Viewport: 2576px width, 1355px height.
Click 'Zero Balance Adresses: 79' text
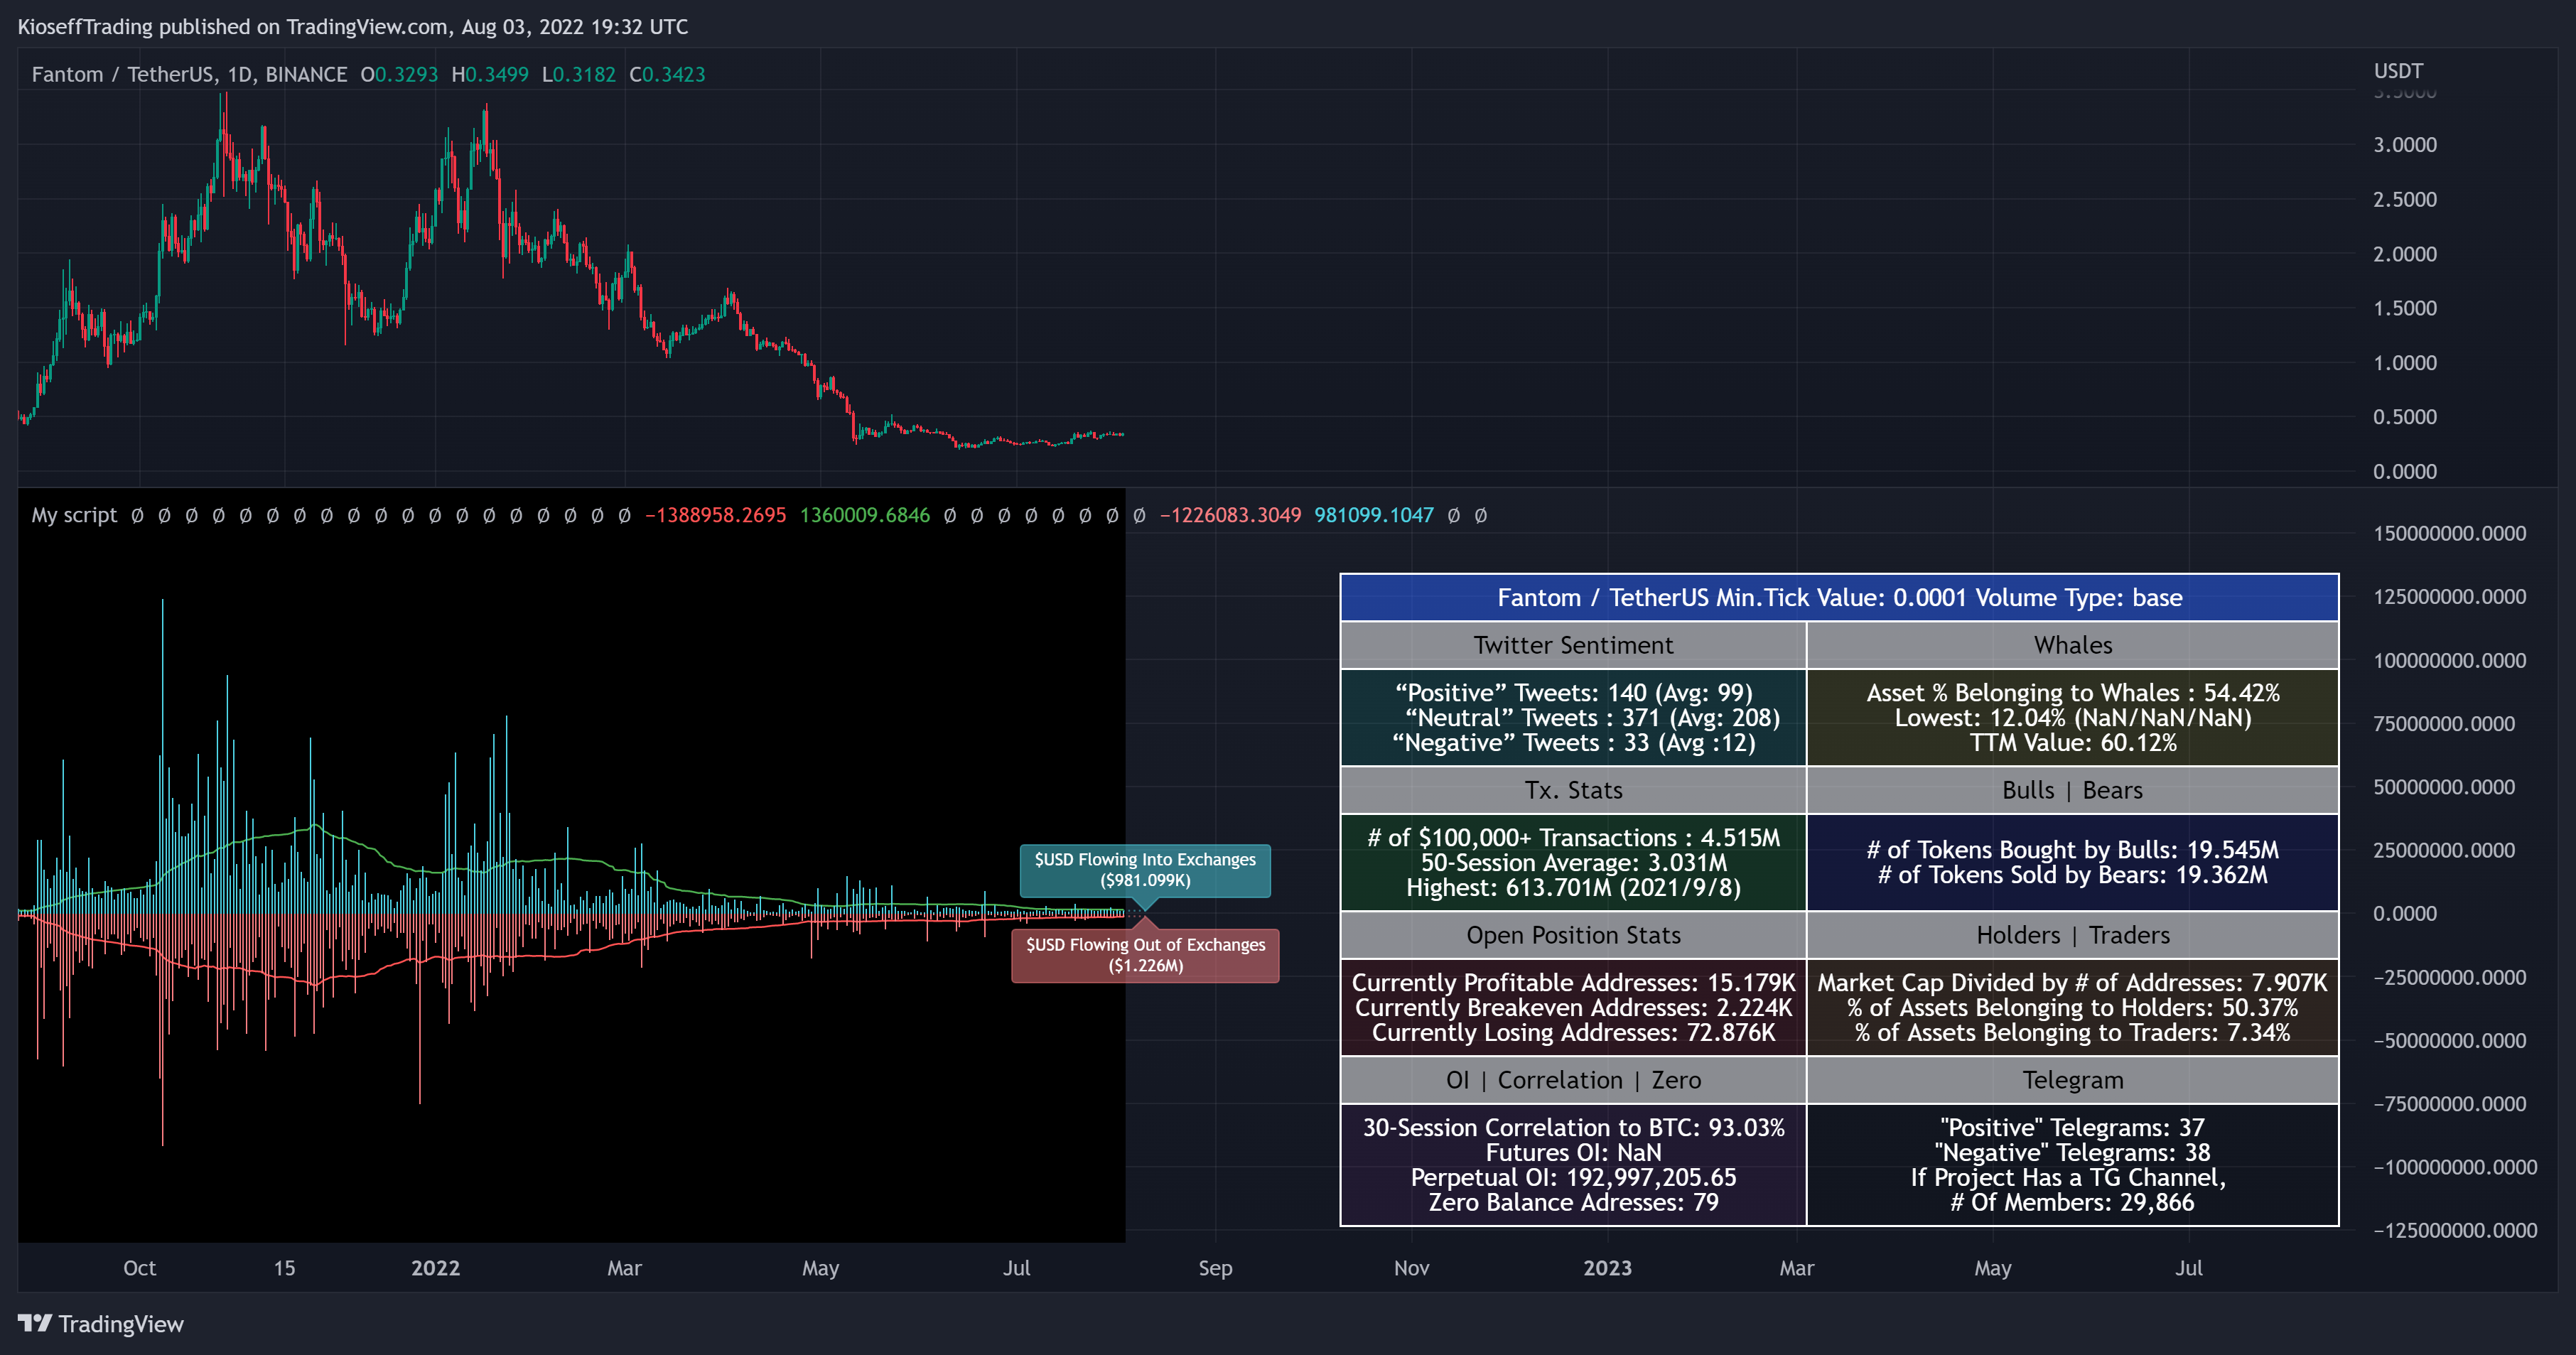pos(1573,1203)
